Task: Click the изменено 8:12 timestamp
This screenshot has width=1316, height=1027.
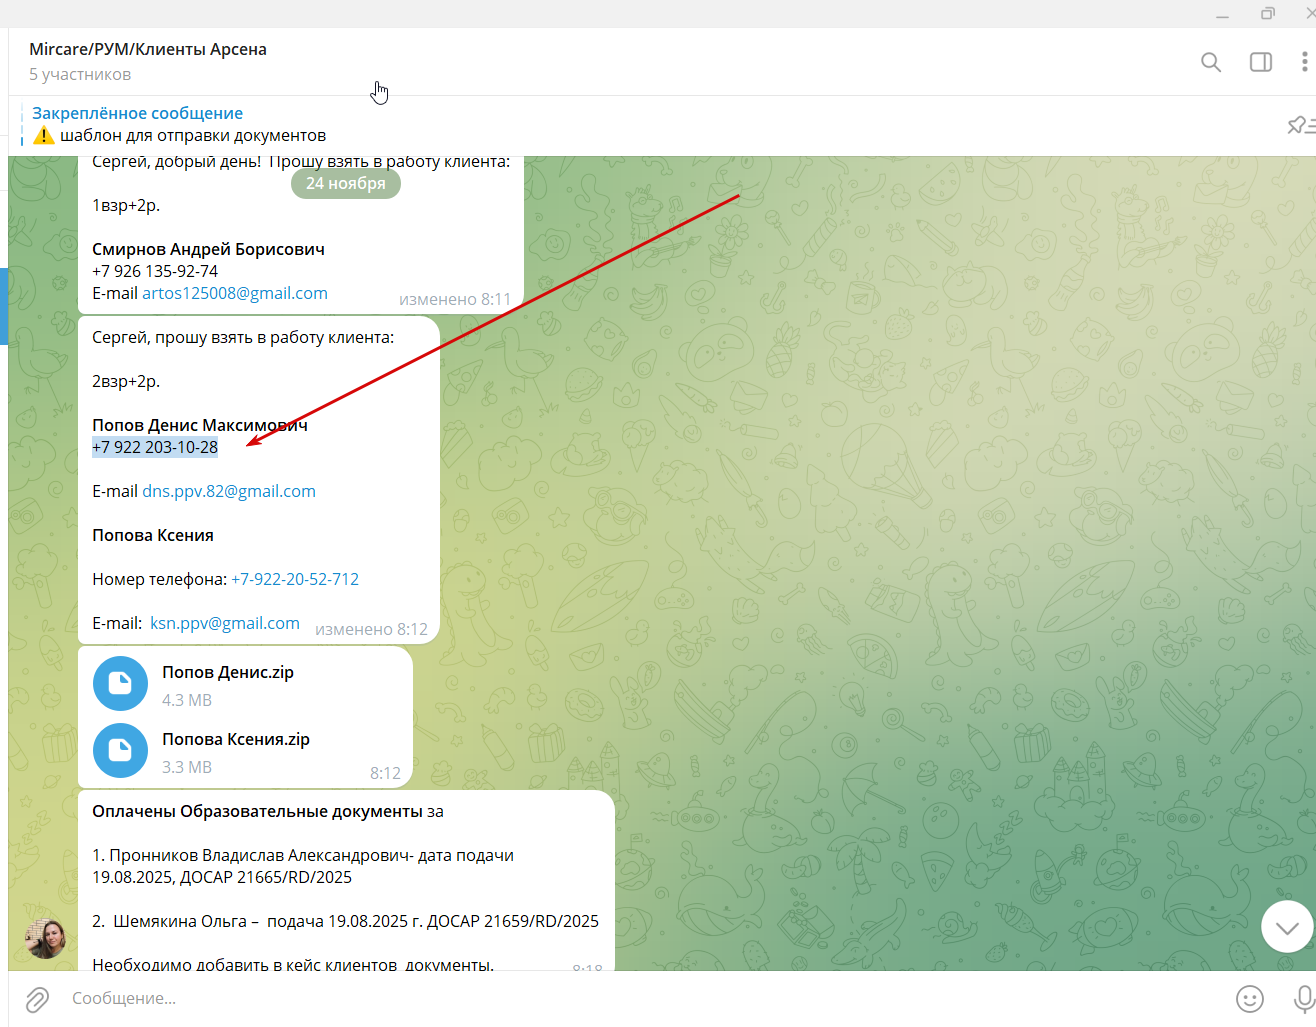Action: (371, 630)
